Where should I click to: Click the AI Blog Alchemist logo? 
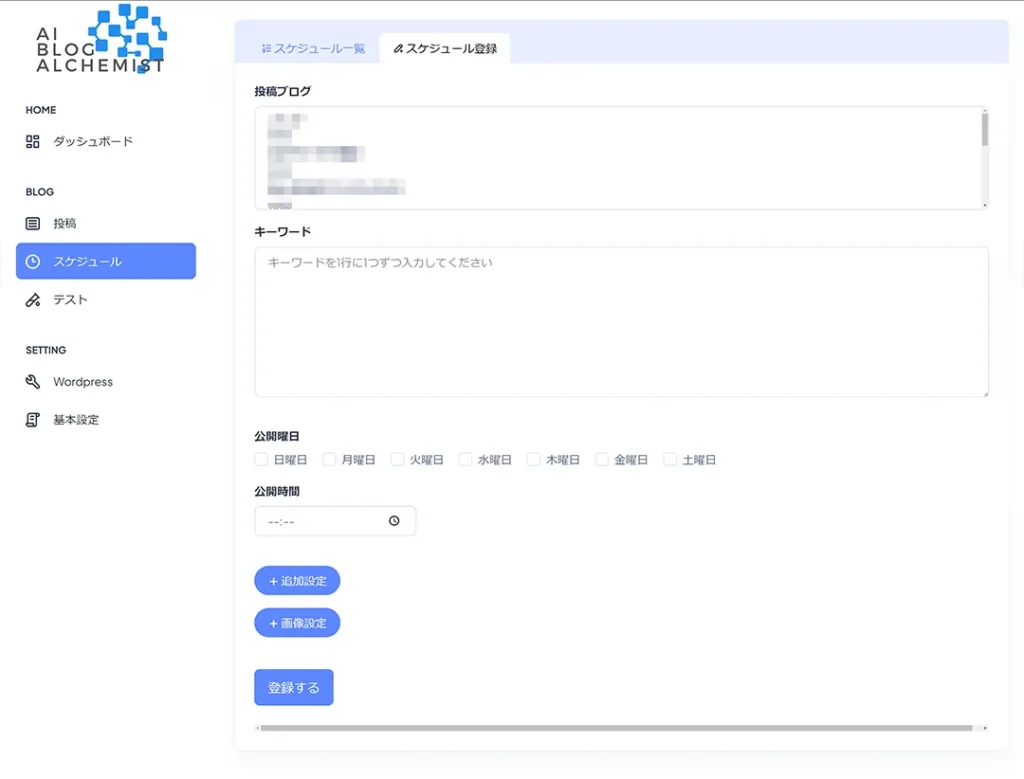pyautogui.click(x=99, y=40)
